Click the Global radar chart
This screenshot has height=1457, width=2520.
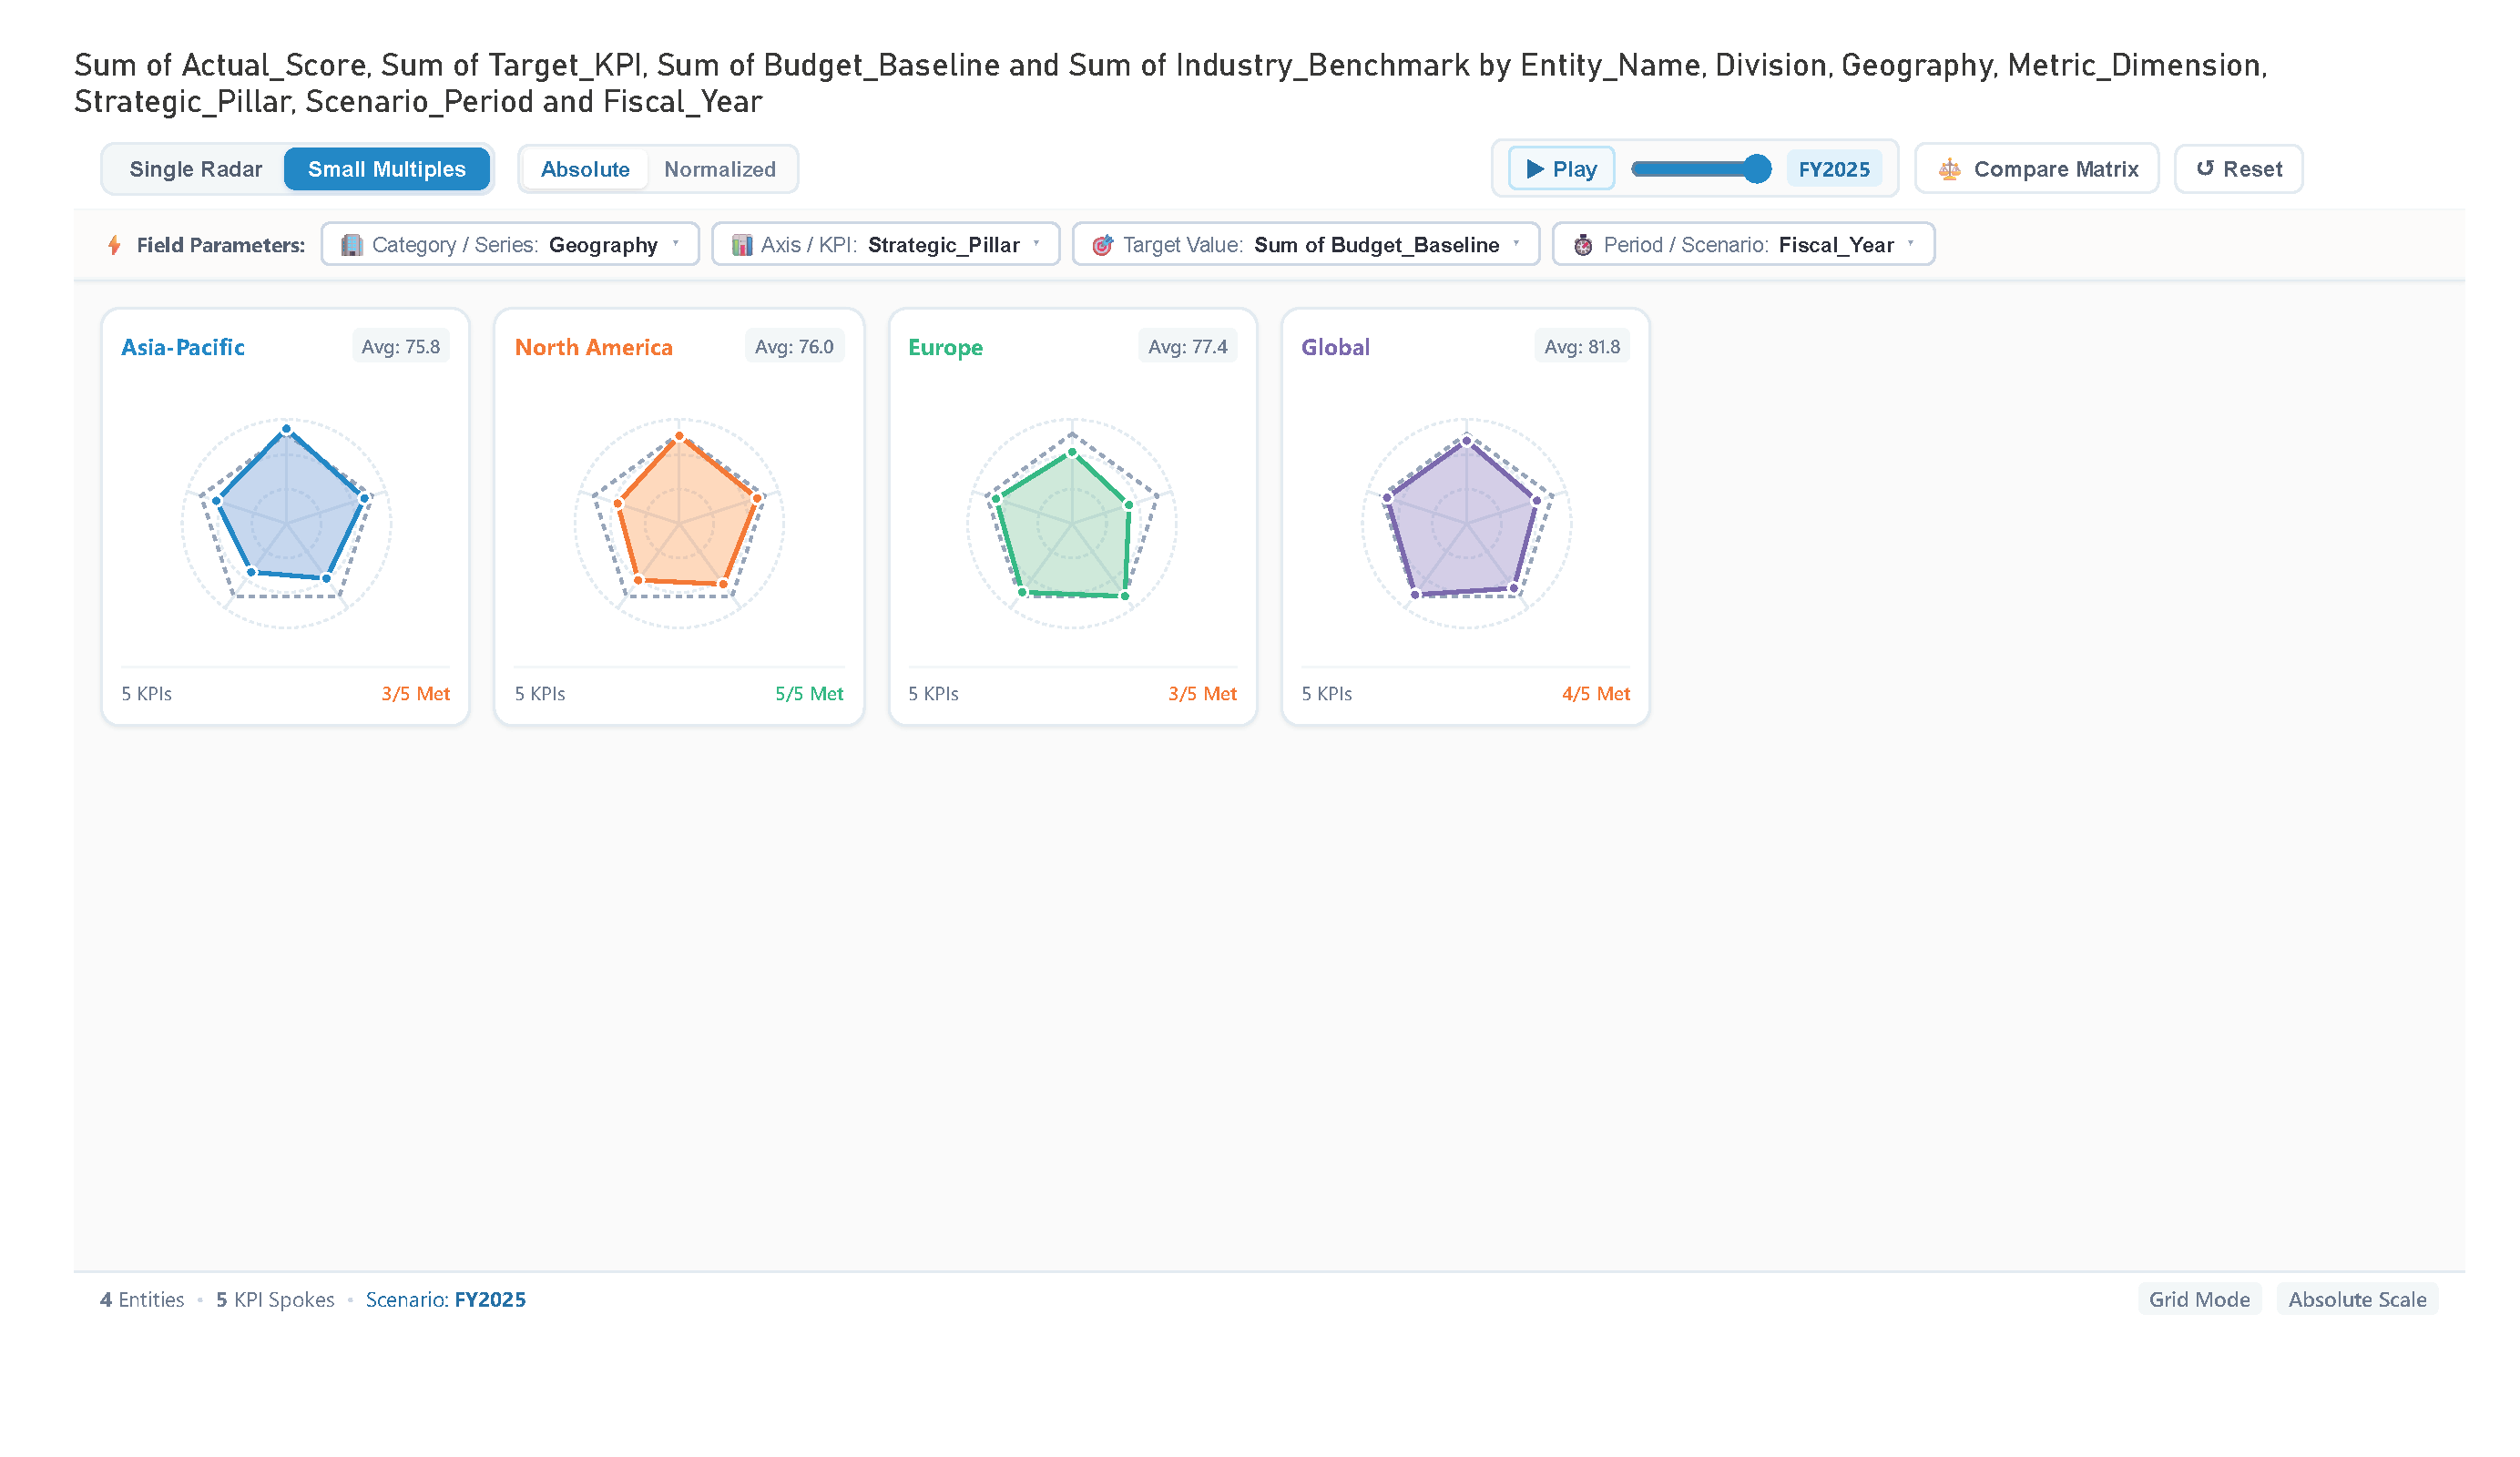(x=1466, y=523)
